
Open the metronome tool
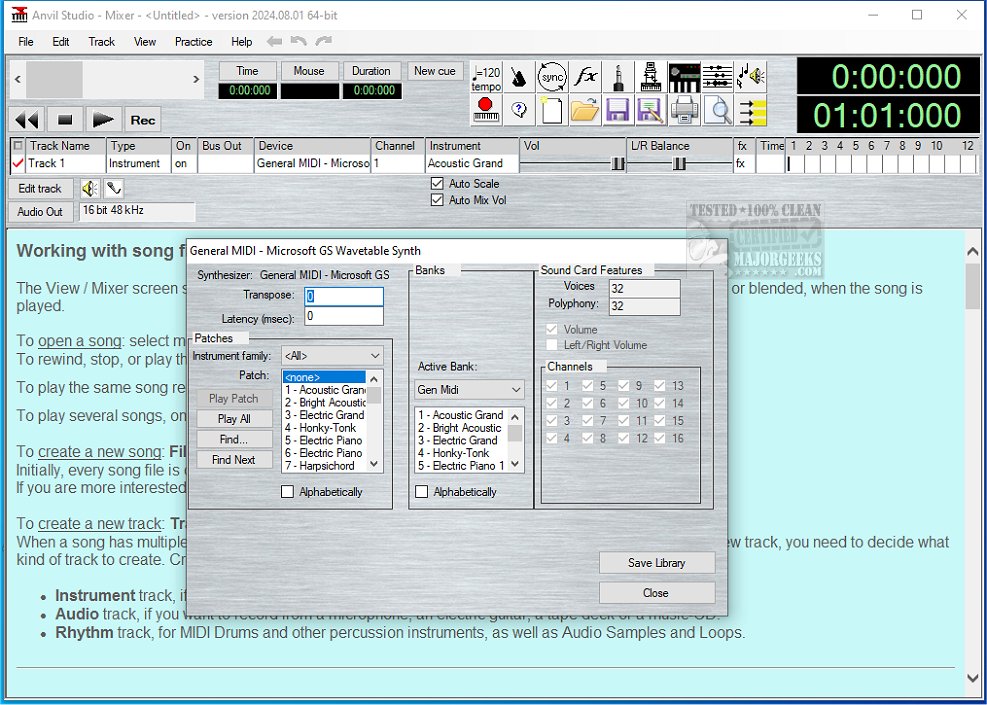[x=518, y=77]
